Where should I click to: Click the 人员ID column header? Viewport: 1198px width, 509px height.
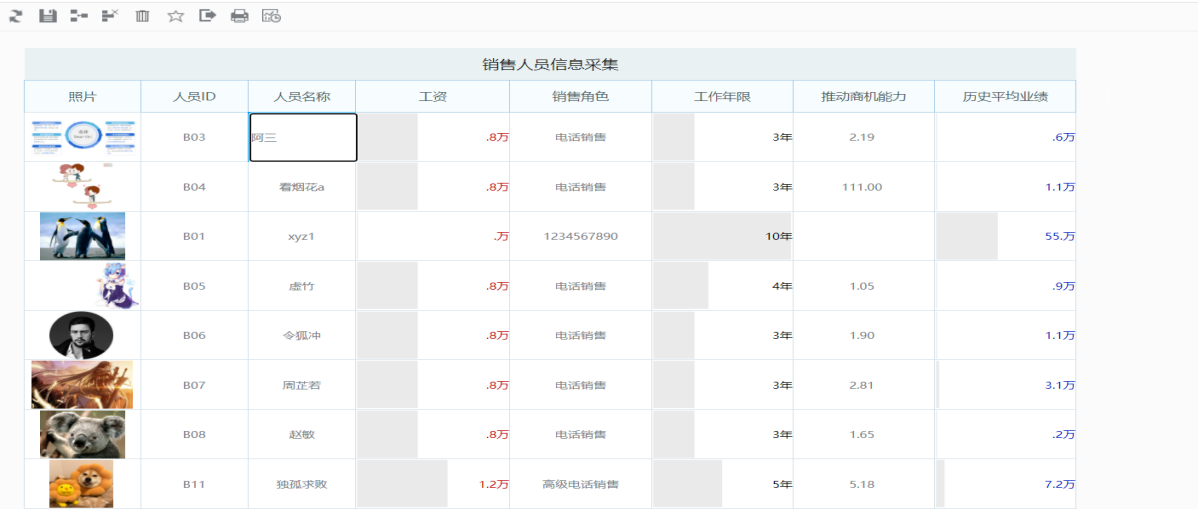pyautogui.click(x=194, y=97)
